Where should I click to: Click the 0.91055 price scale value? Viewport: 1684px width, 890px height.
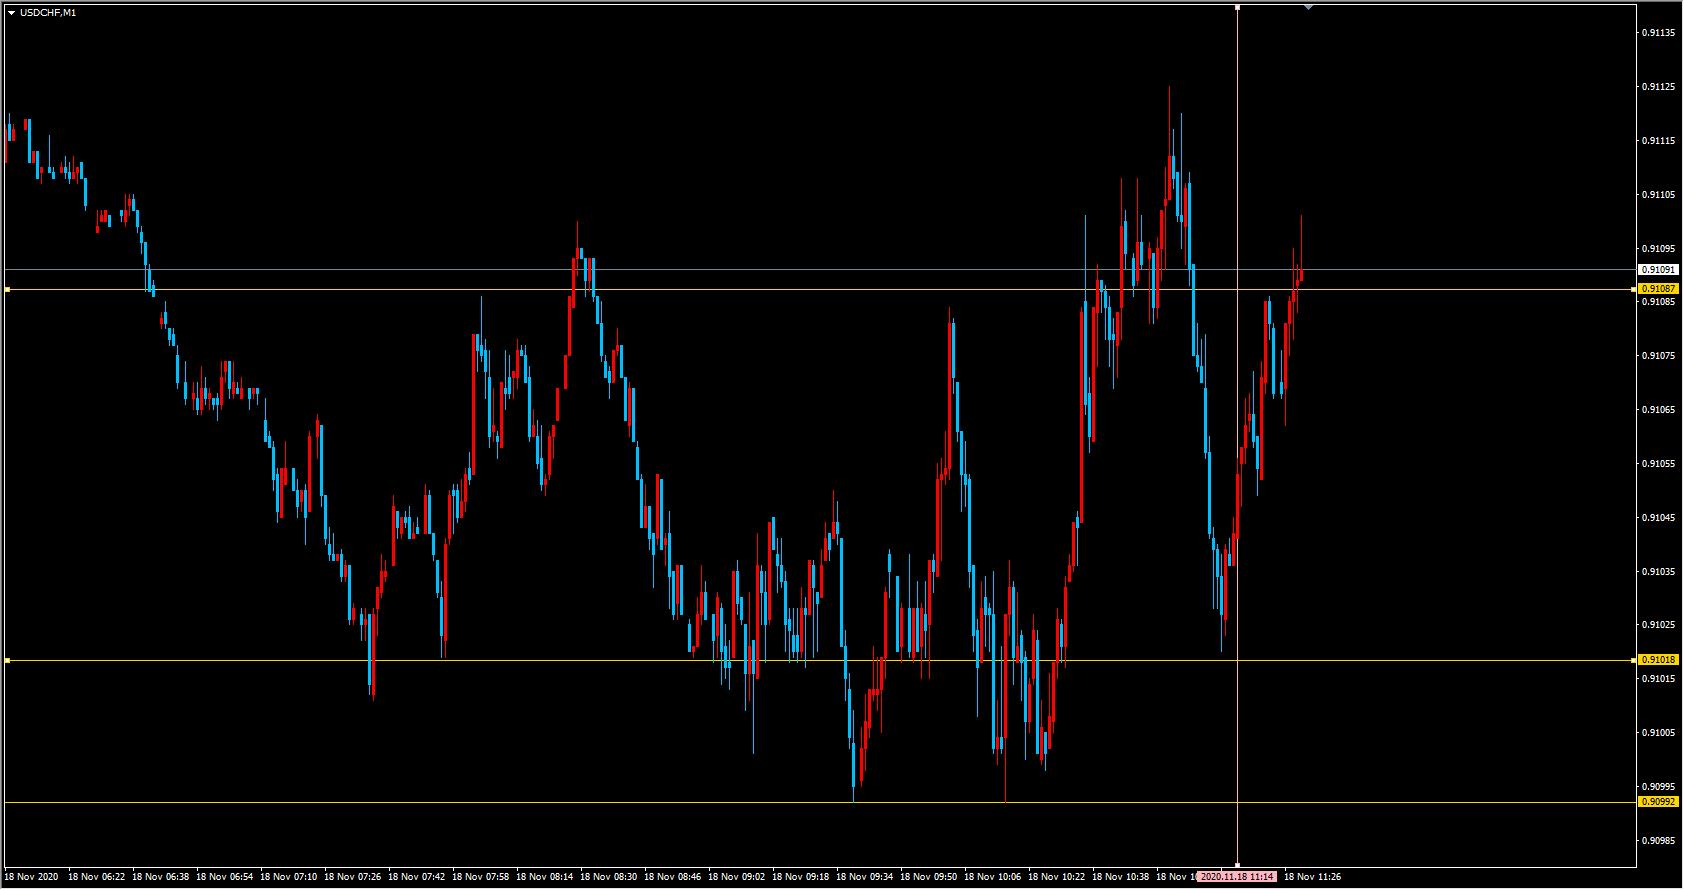[1658, 464]
